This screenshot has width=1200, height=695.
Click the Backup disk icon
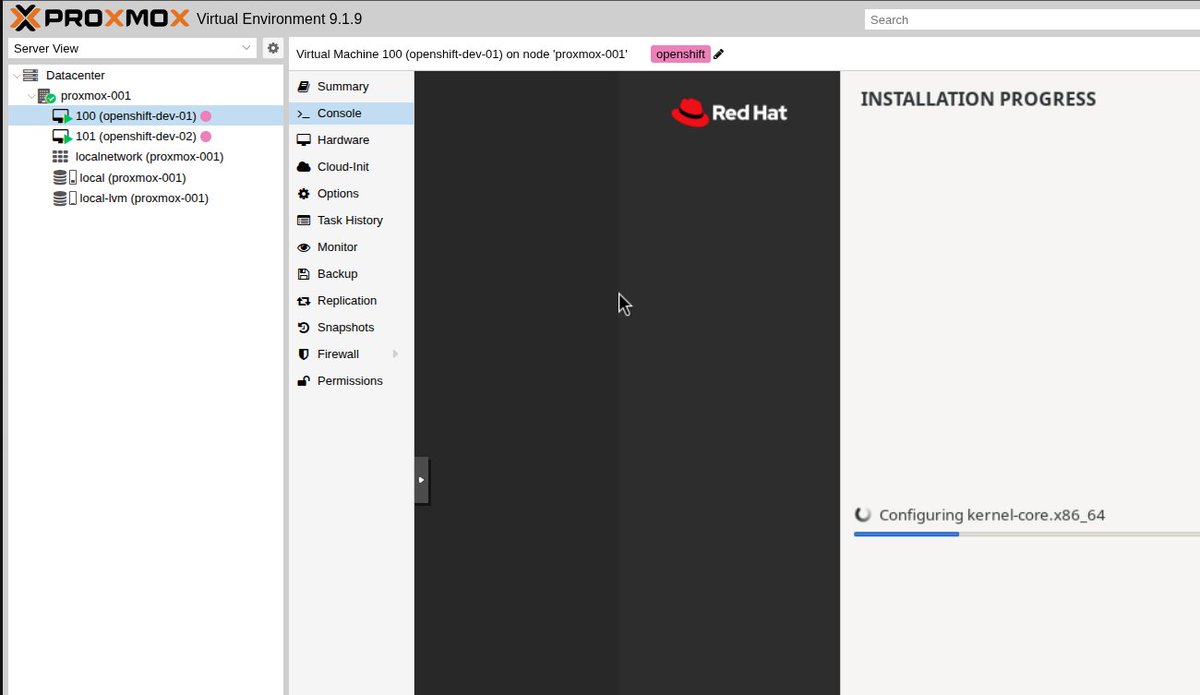click(x=303, y=273)
